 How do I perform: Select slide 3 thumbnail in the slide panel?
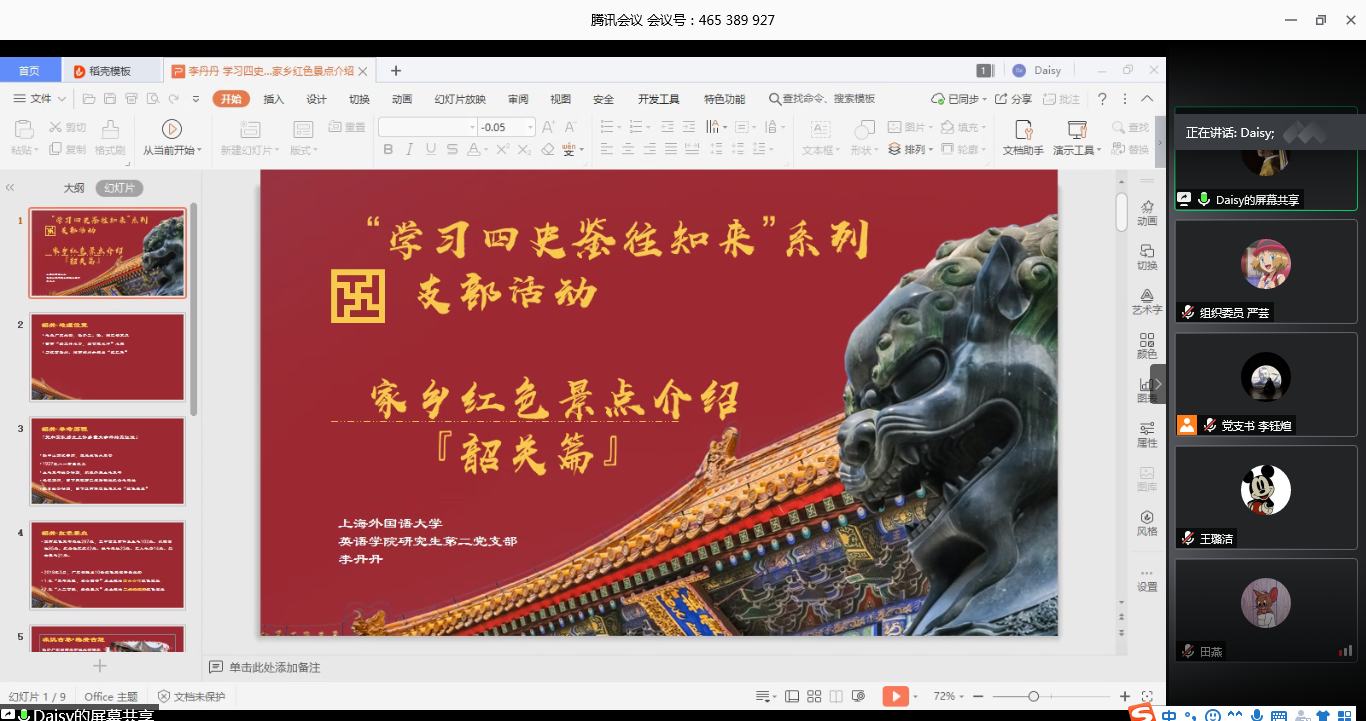108,460
